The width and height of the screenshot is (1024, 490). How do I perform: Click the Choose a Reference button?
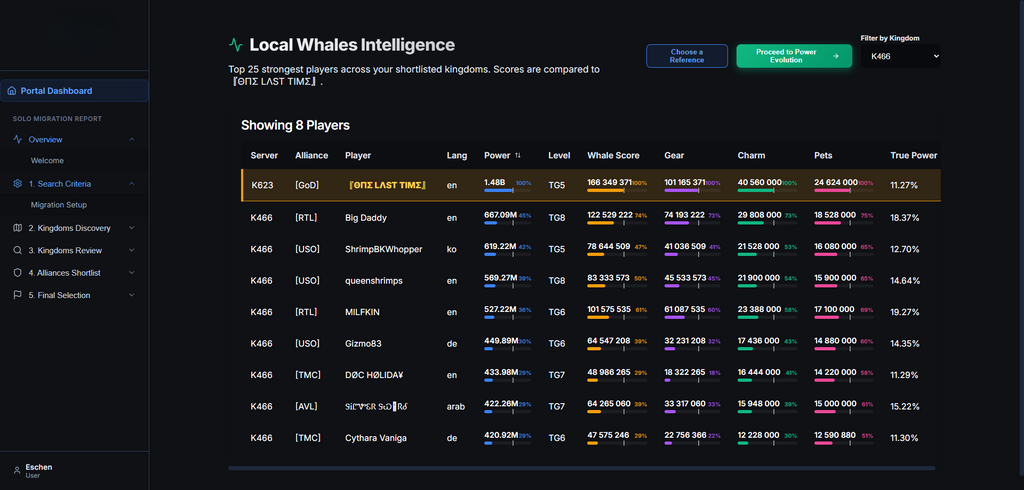(687, 56)
